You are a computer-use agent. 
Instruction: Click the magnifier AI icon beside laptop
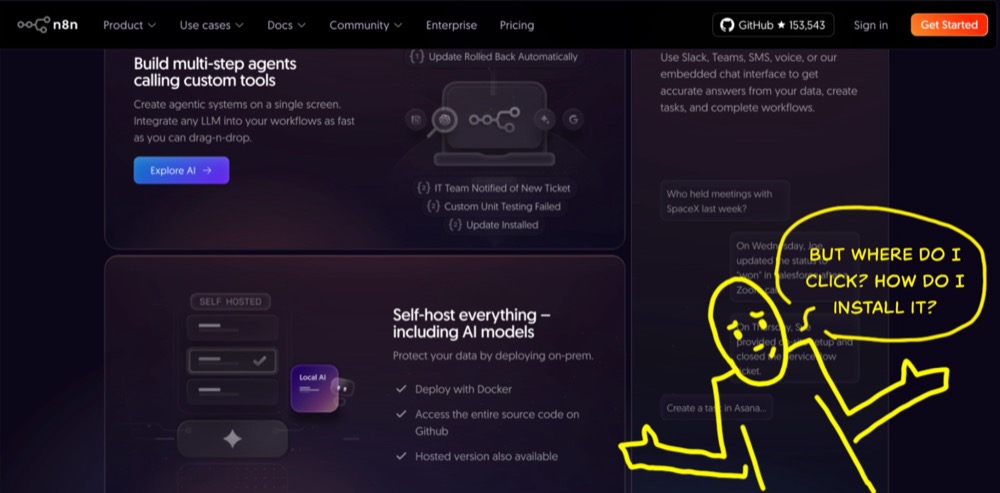tap(445, 120)
